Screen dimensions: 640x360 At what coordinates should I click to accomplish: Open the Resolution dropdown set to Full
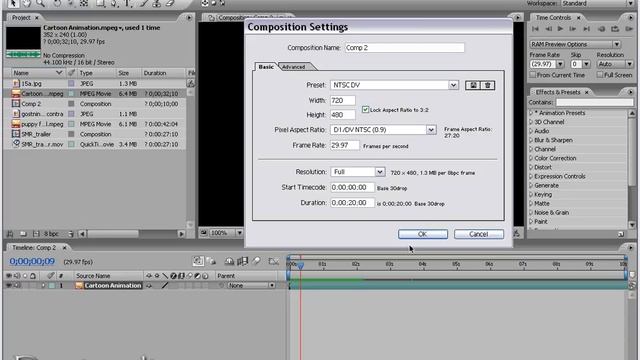pyautogui.click(x=358, y=172)
